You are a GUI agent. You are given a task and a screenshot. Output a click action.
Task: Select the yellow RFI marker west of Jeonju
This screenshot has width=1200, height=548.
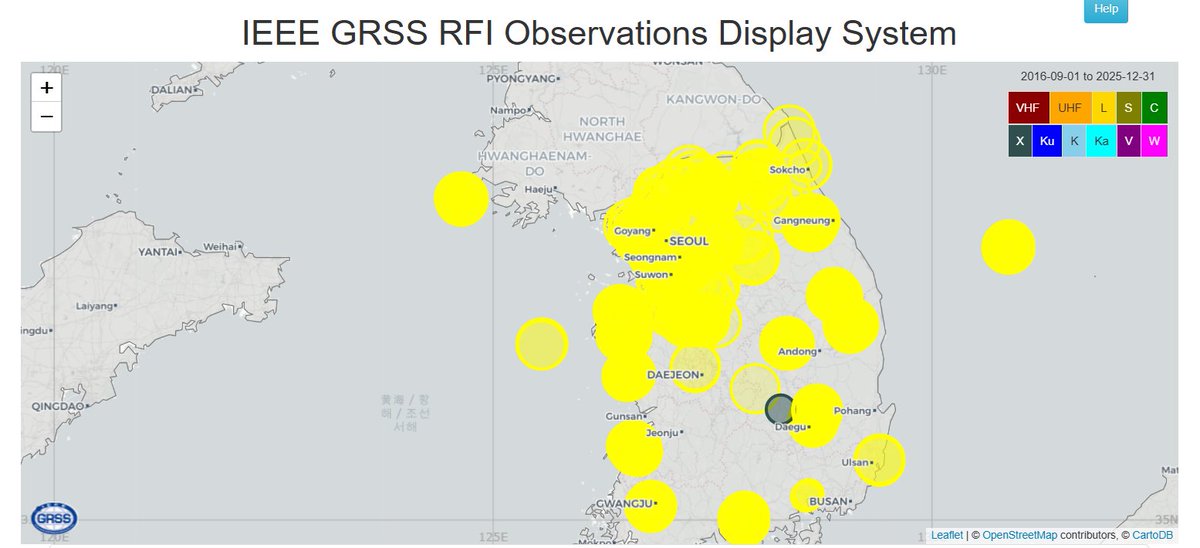pyautogui.click(x=634, y=449)
